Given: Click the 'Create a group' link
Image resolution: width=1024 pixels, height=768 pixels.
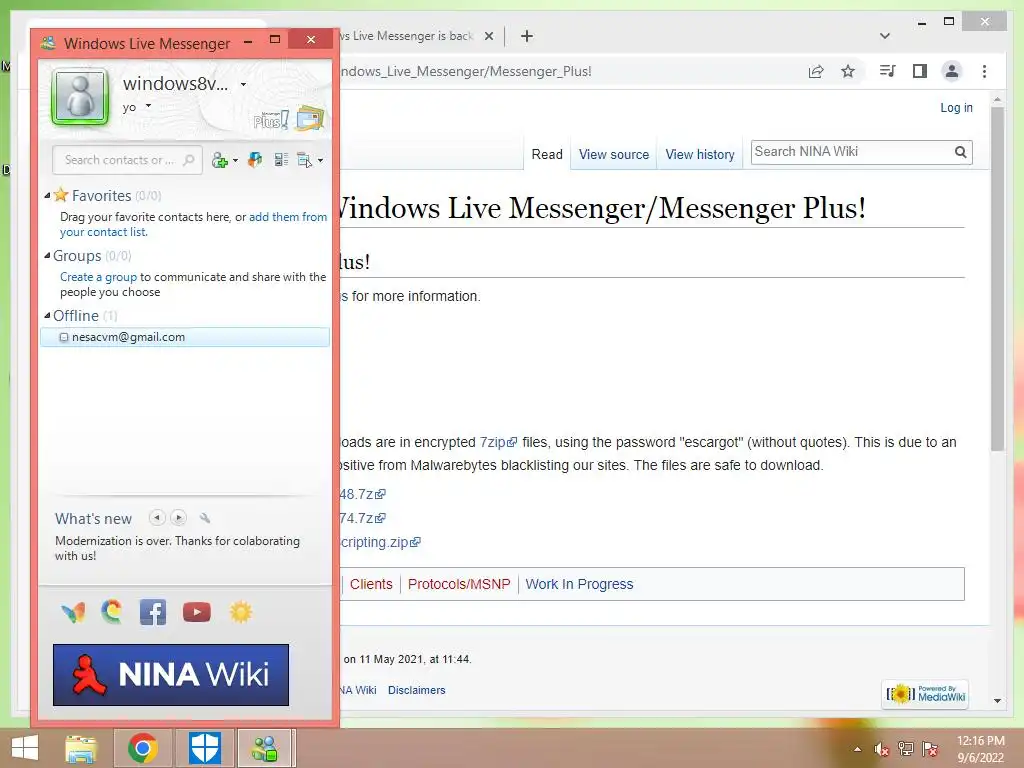Looking at the screenshot, I should click(99, 277).
